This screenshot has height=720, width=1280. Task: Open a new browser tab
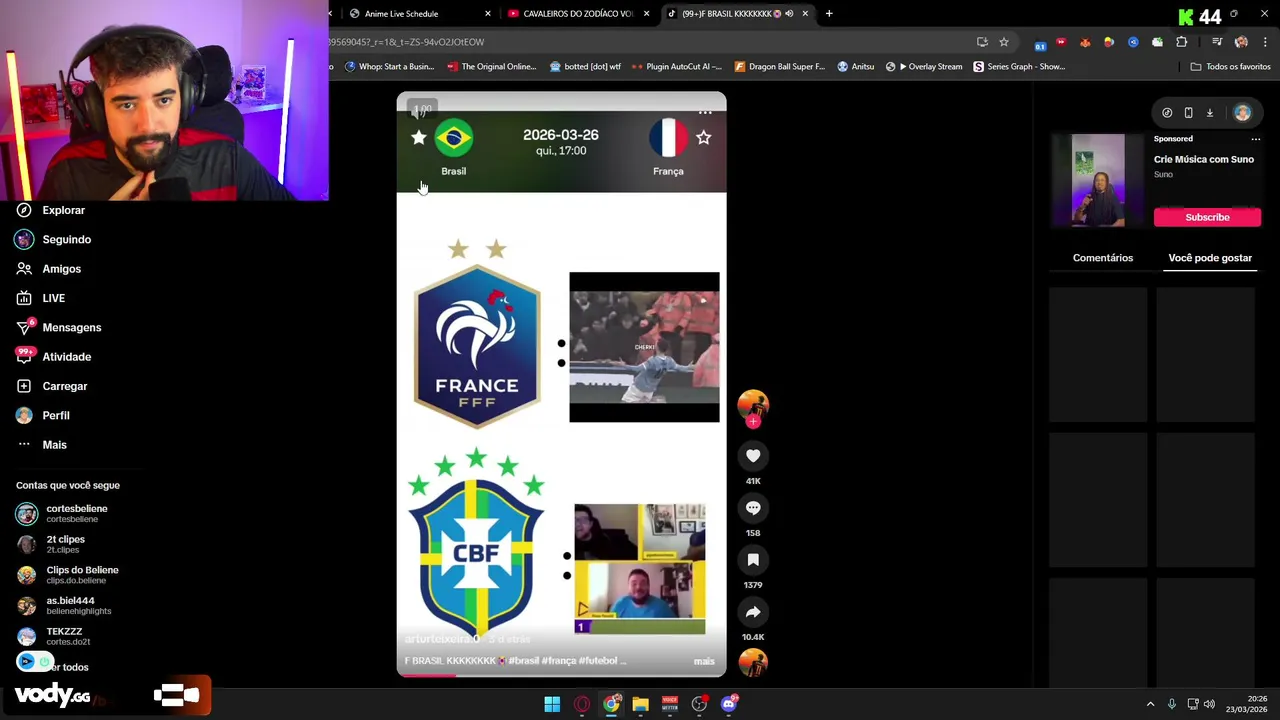[x=829, y=14]
